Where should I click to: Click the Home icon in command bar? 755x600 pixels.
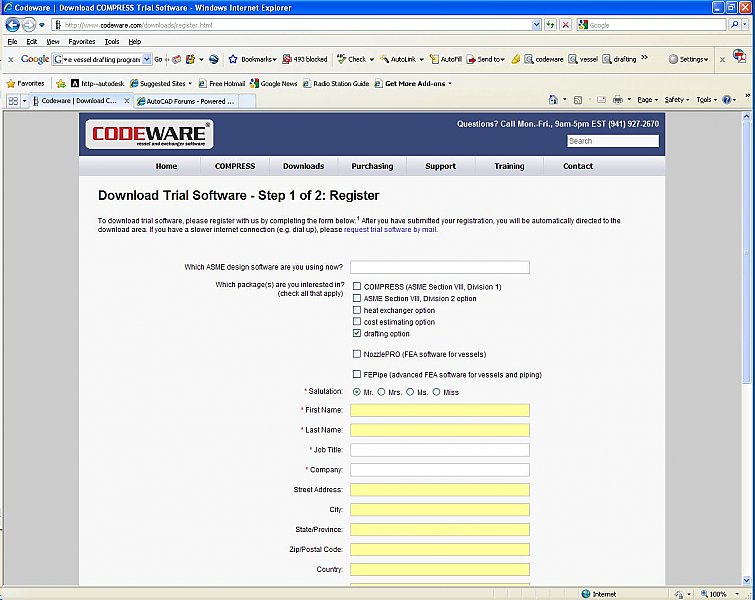[553, 100]
